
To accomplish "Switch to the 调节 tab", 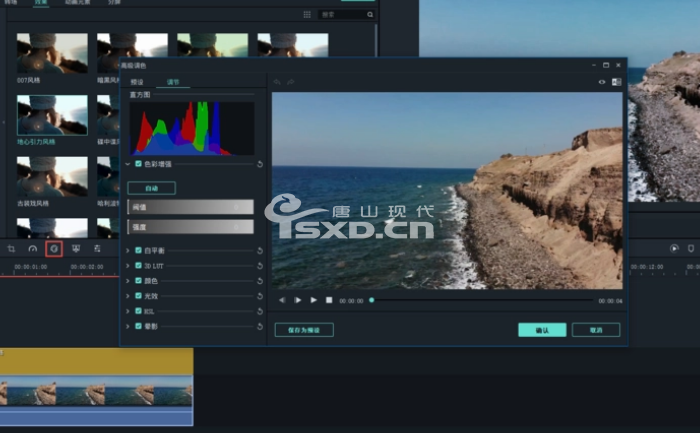I will point(173,82).
